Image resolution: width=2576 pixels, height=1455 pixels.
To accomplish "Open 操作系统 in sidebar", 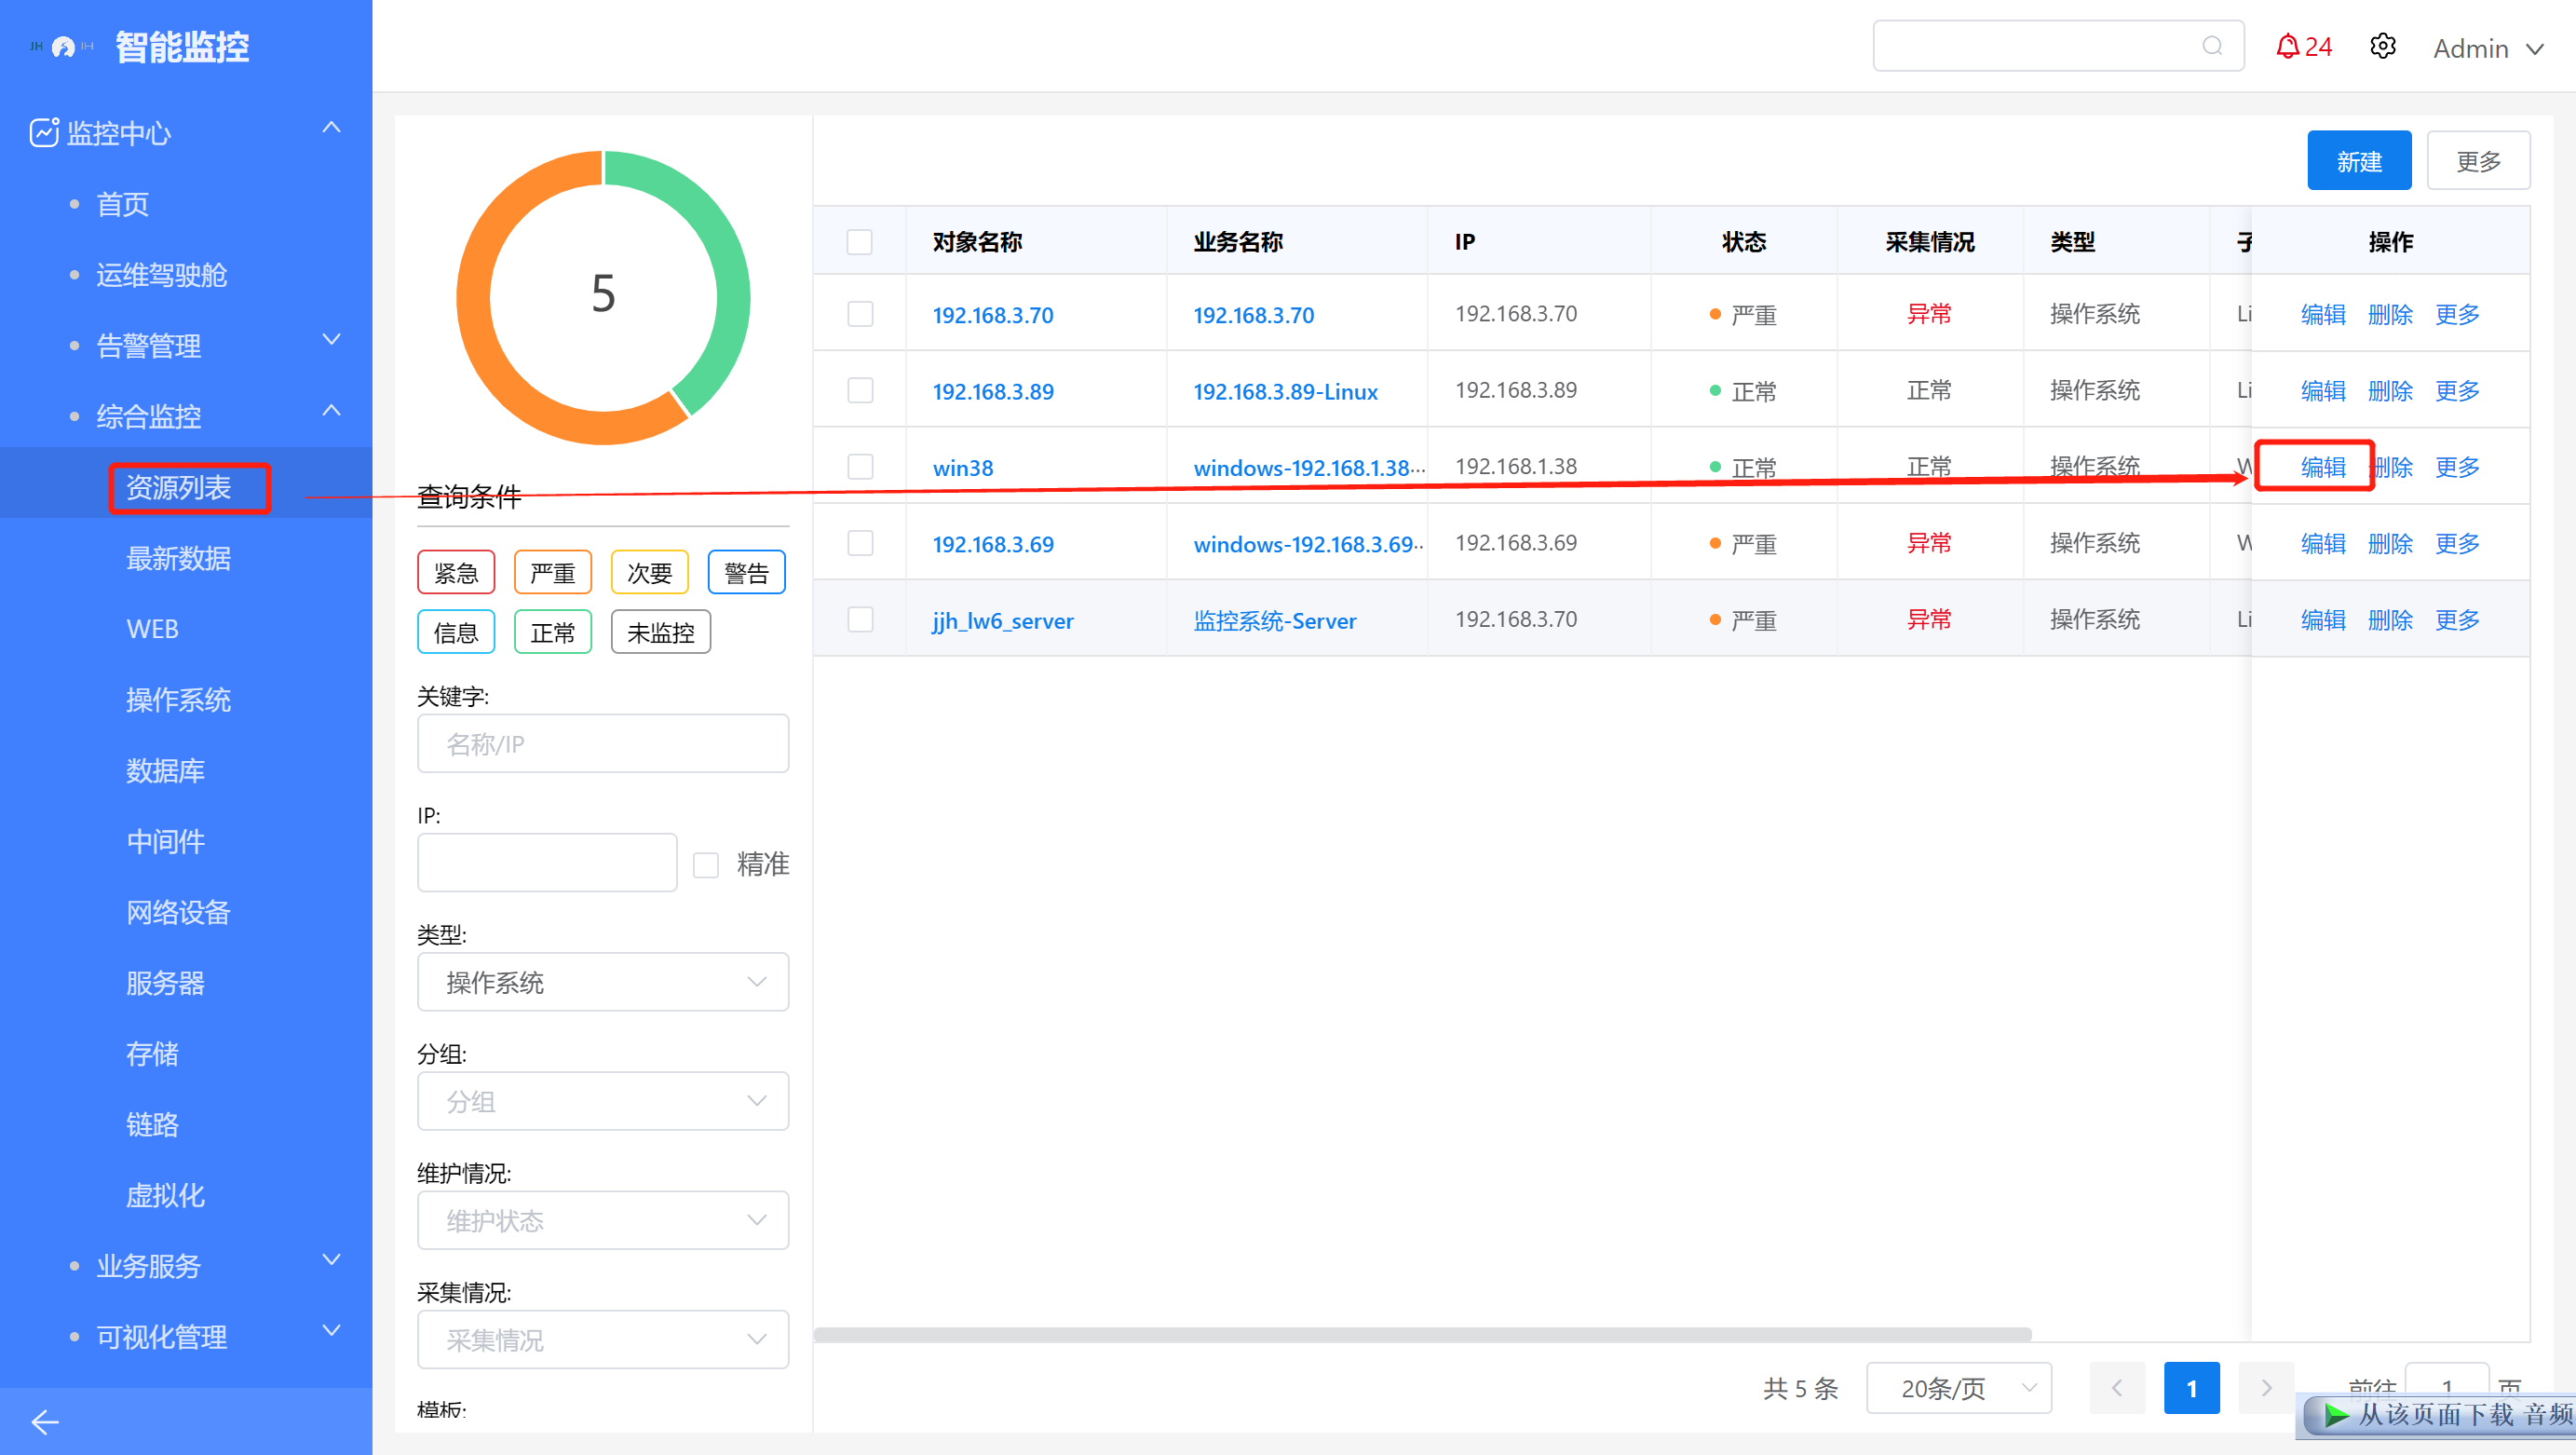I will 178,700.
